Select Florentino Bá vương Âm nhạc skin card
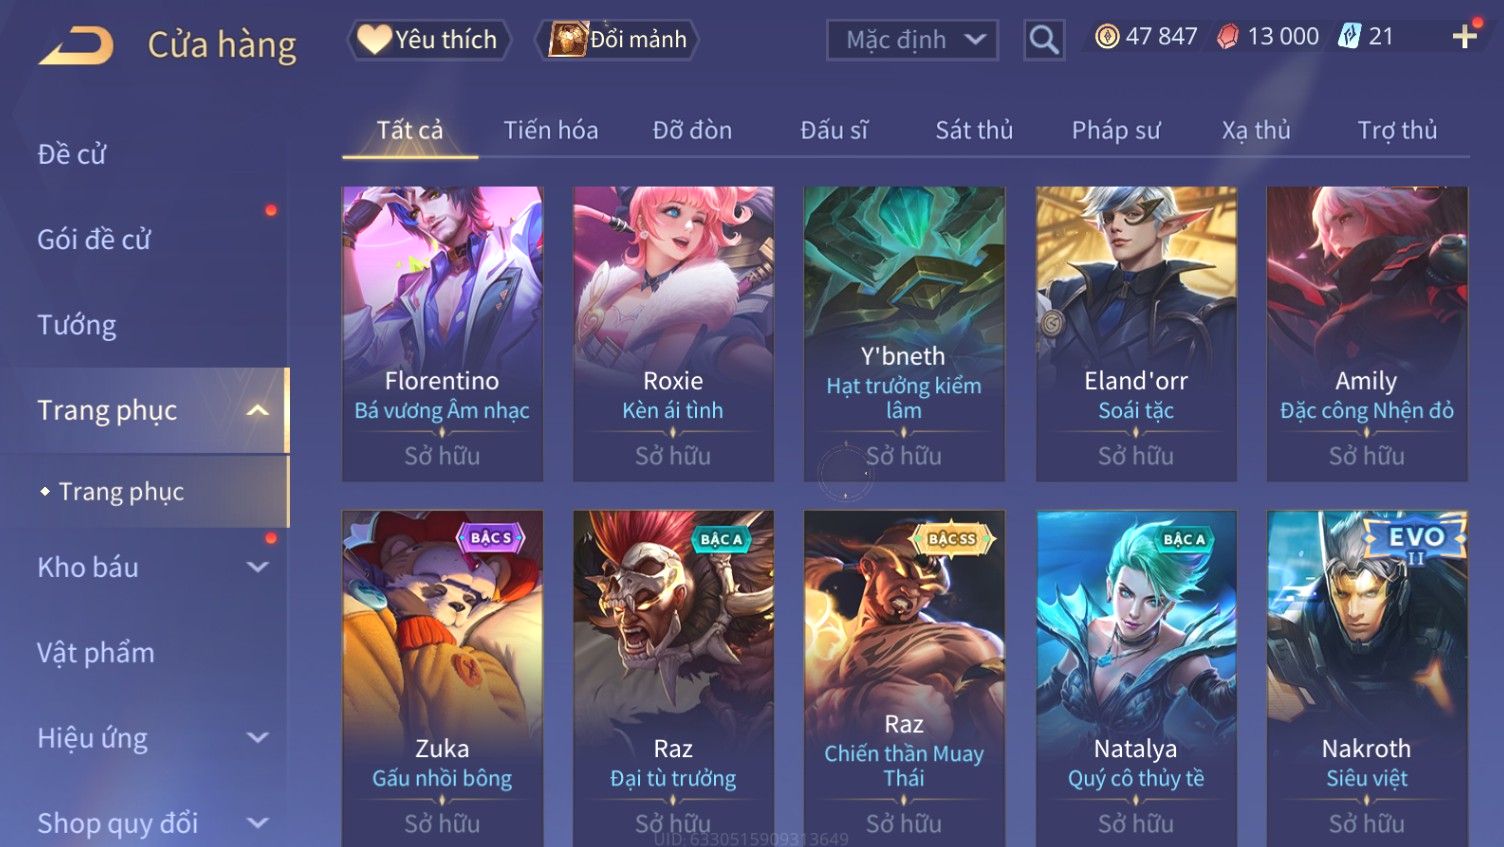Screen dimensions: 1504x847 (442, 334)
